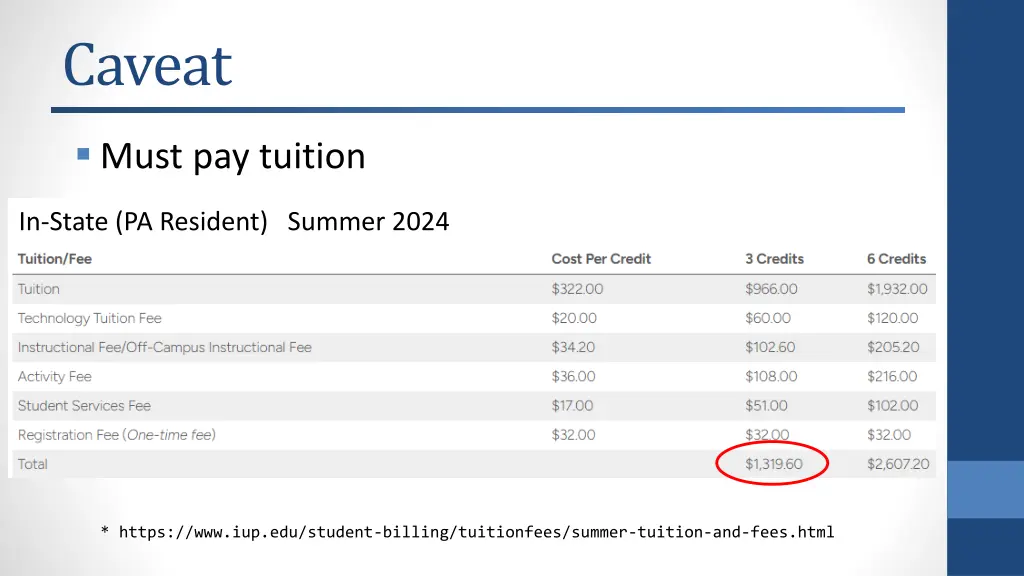
Task: Click the red-circled $1,319.60 total
Action: pyautogui.click(x=773, y=464)
